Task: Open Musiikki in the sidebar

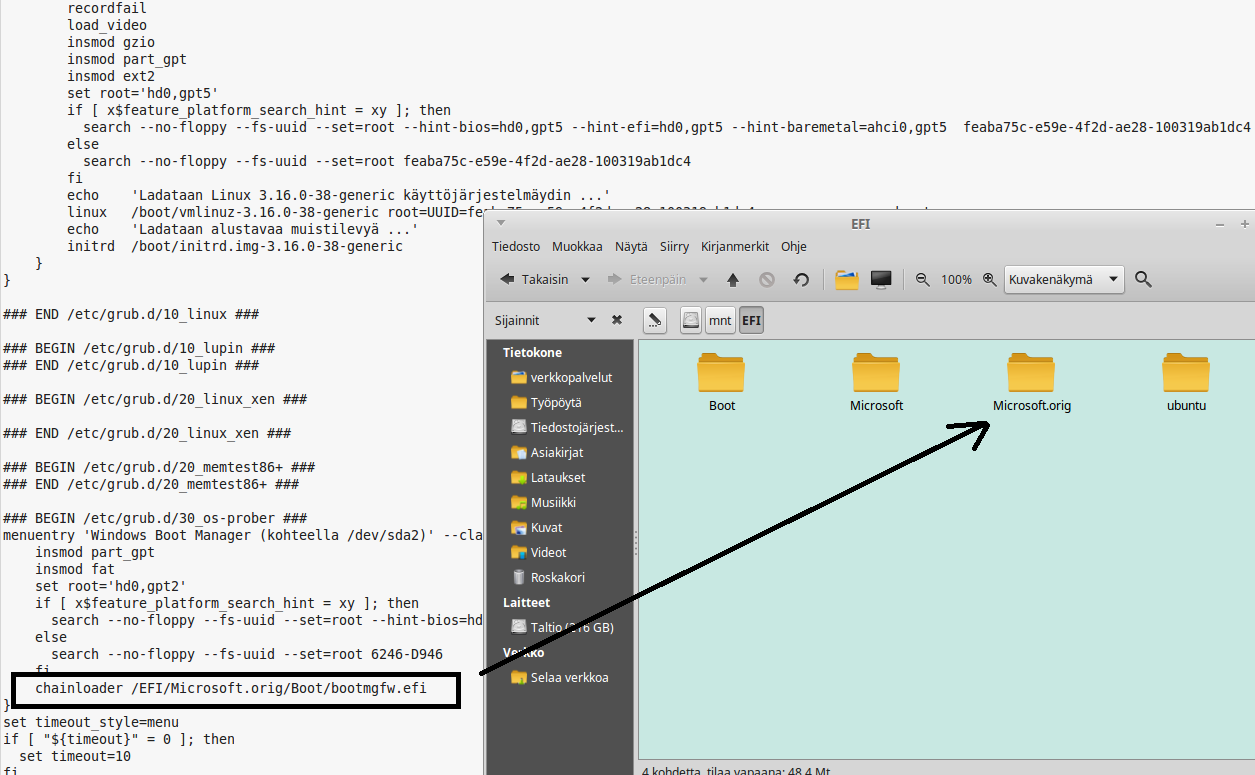Action: (542, 503)
